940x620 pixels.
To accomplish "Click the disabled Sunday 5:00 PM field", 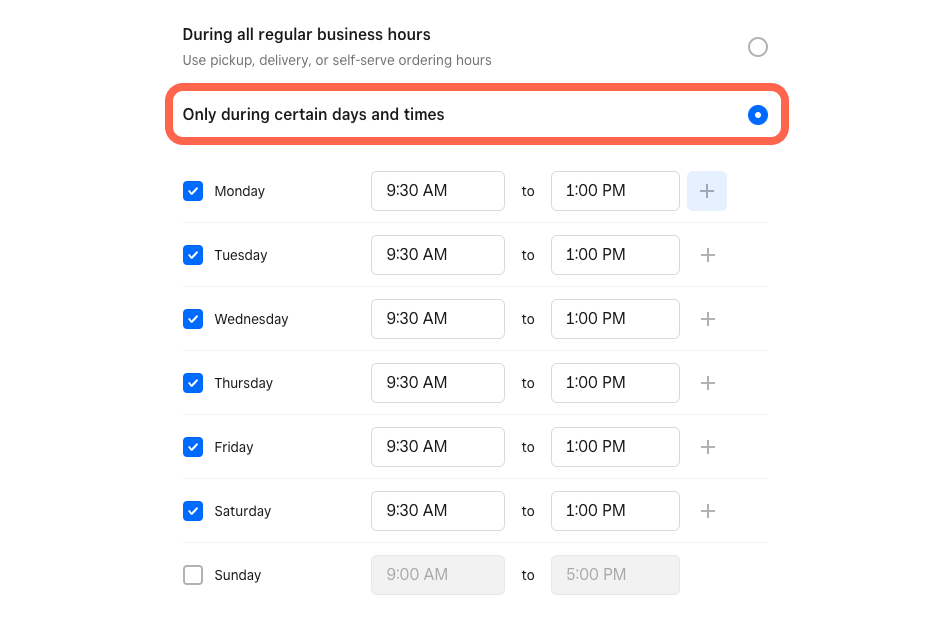I will [x=615, y=575].
